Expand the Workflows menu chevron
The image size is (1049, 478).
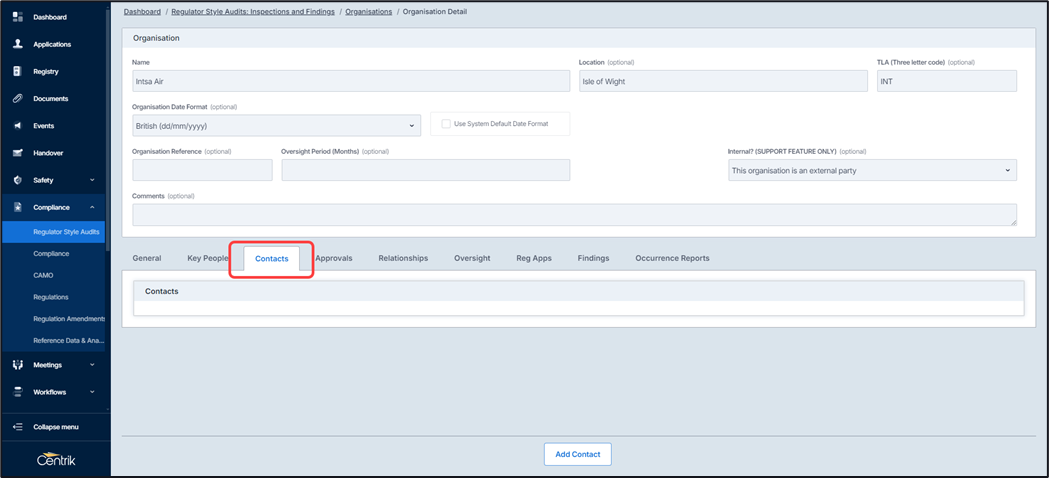[92, 392]
